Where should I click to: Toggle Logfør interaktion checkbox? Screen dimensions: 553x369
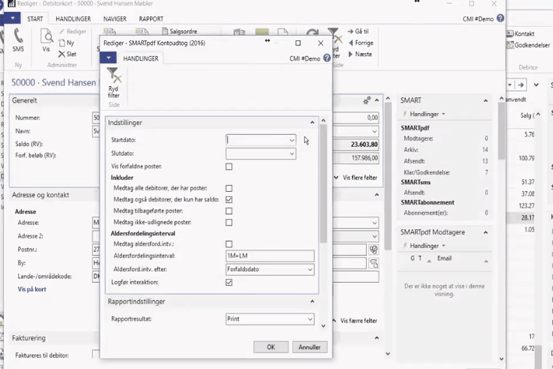point(229,282)
